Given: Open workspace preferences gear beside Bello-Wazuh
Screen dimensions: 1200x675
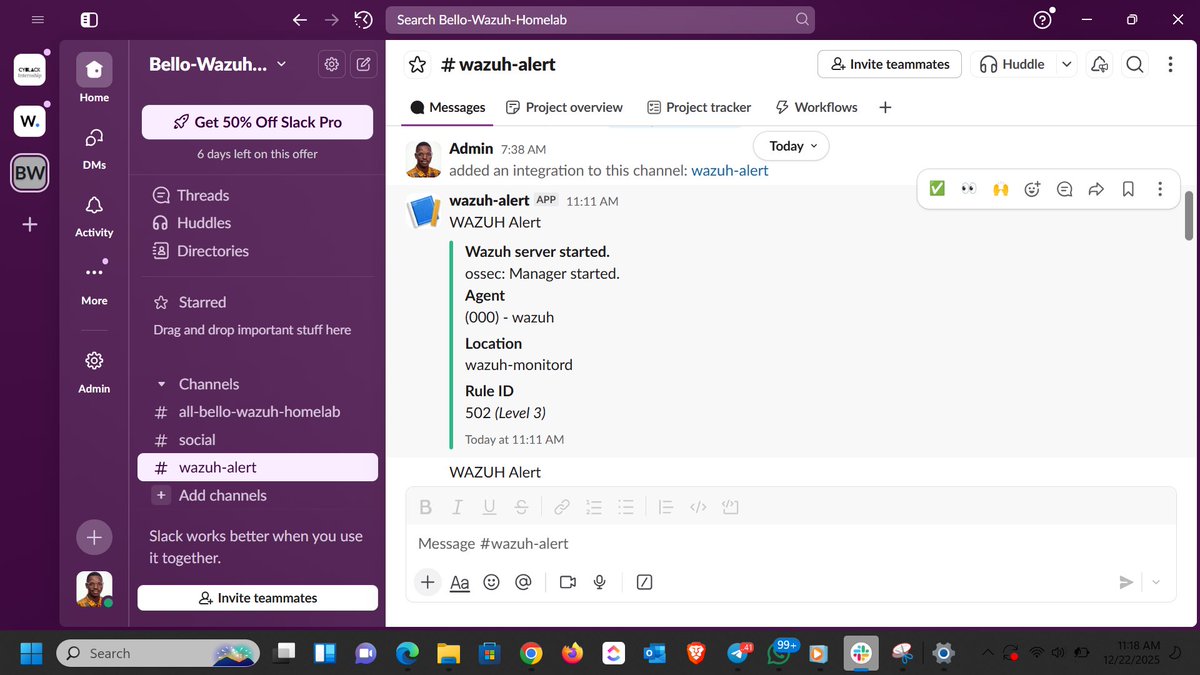Looking at the screenshot, I should click(331, 64).
